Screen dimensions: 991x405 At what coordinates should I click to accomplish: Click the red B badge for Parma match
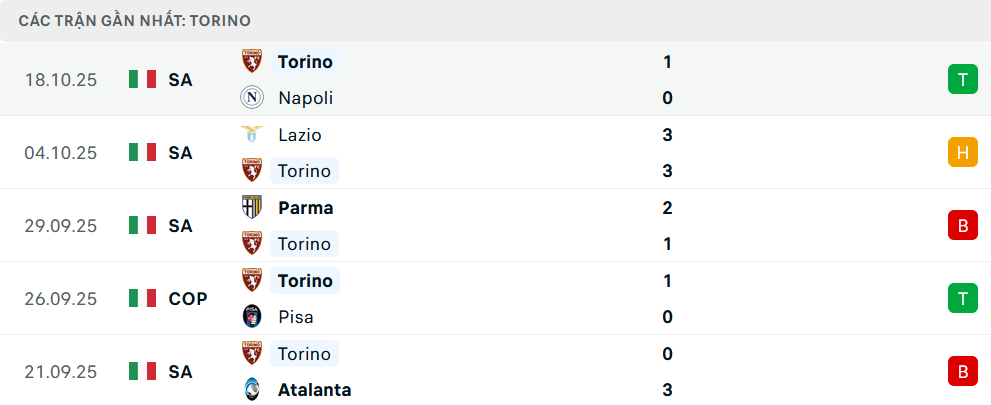click(962, 226)
